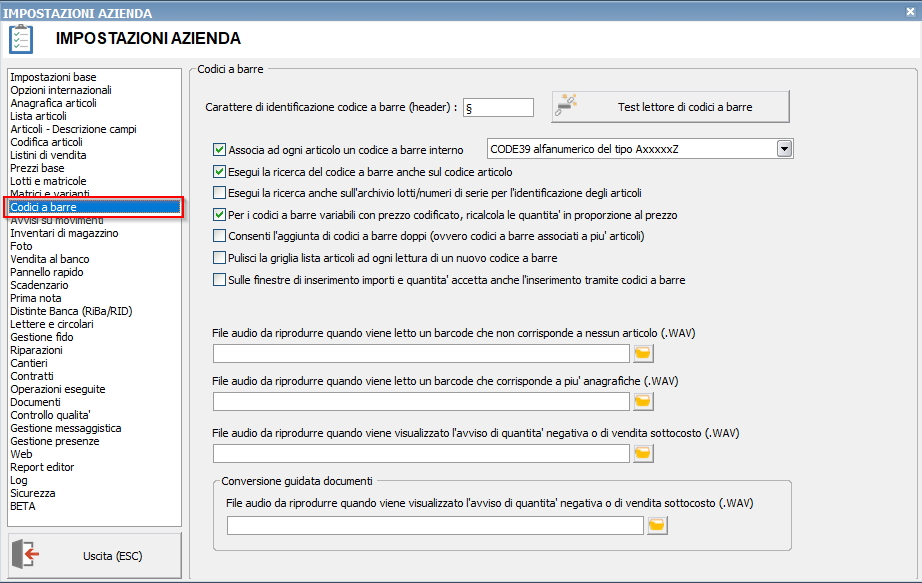The width and height of the screenshot is (922, 583).
Task: Close the Impostazioni Azienda window
Action: point(910,12)
